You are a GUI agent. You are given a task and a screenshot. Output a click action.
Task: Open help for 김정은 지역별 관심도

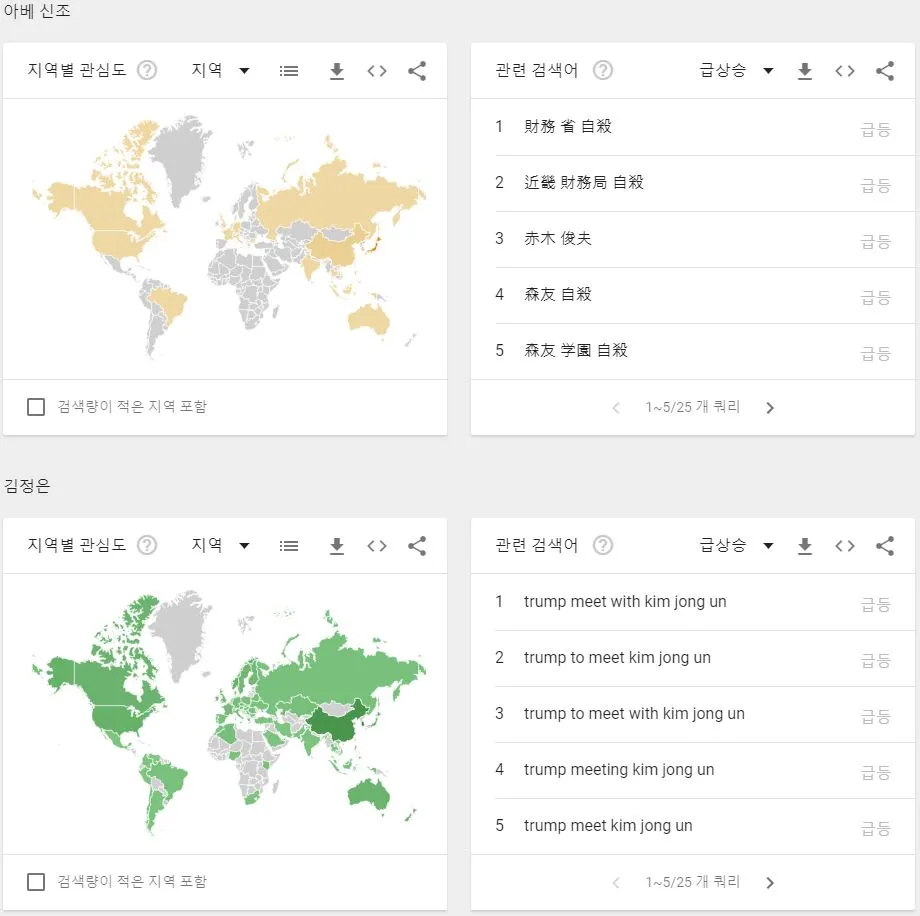(x=147, y=545)
